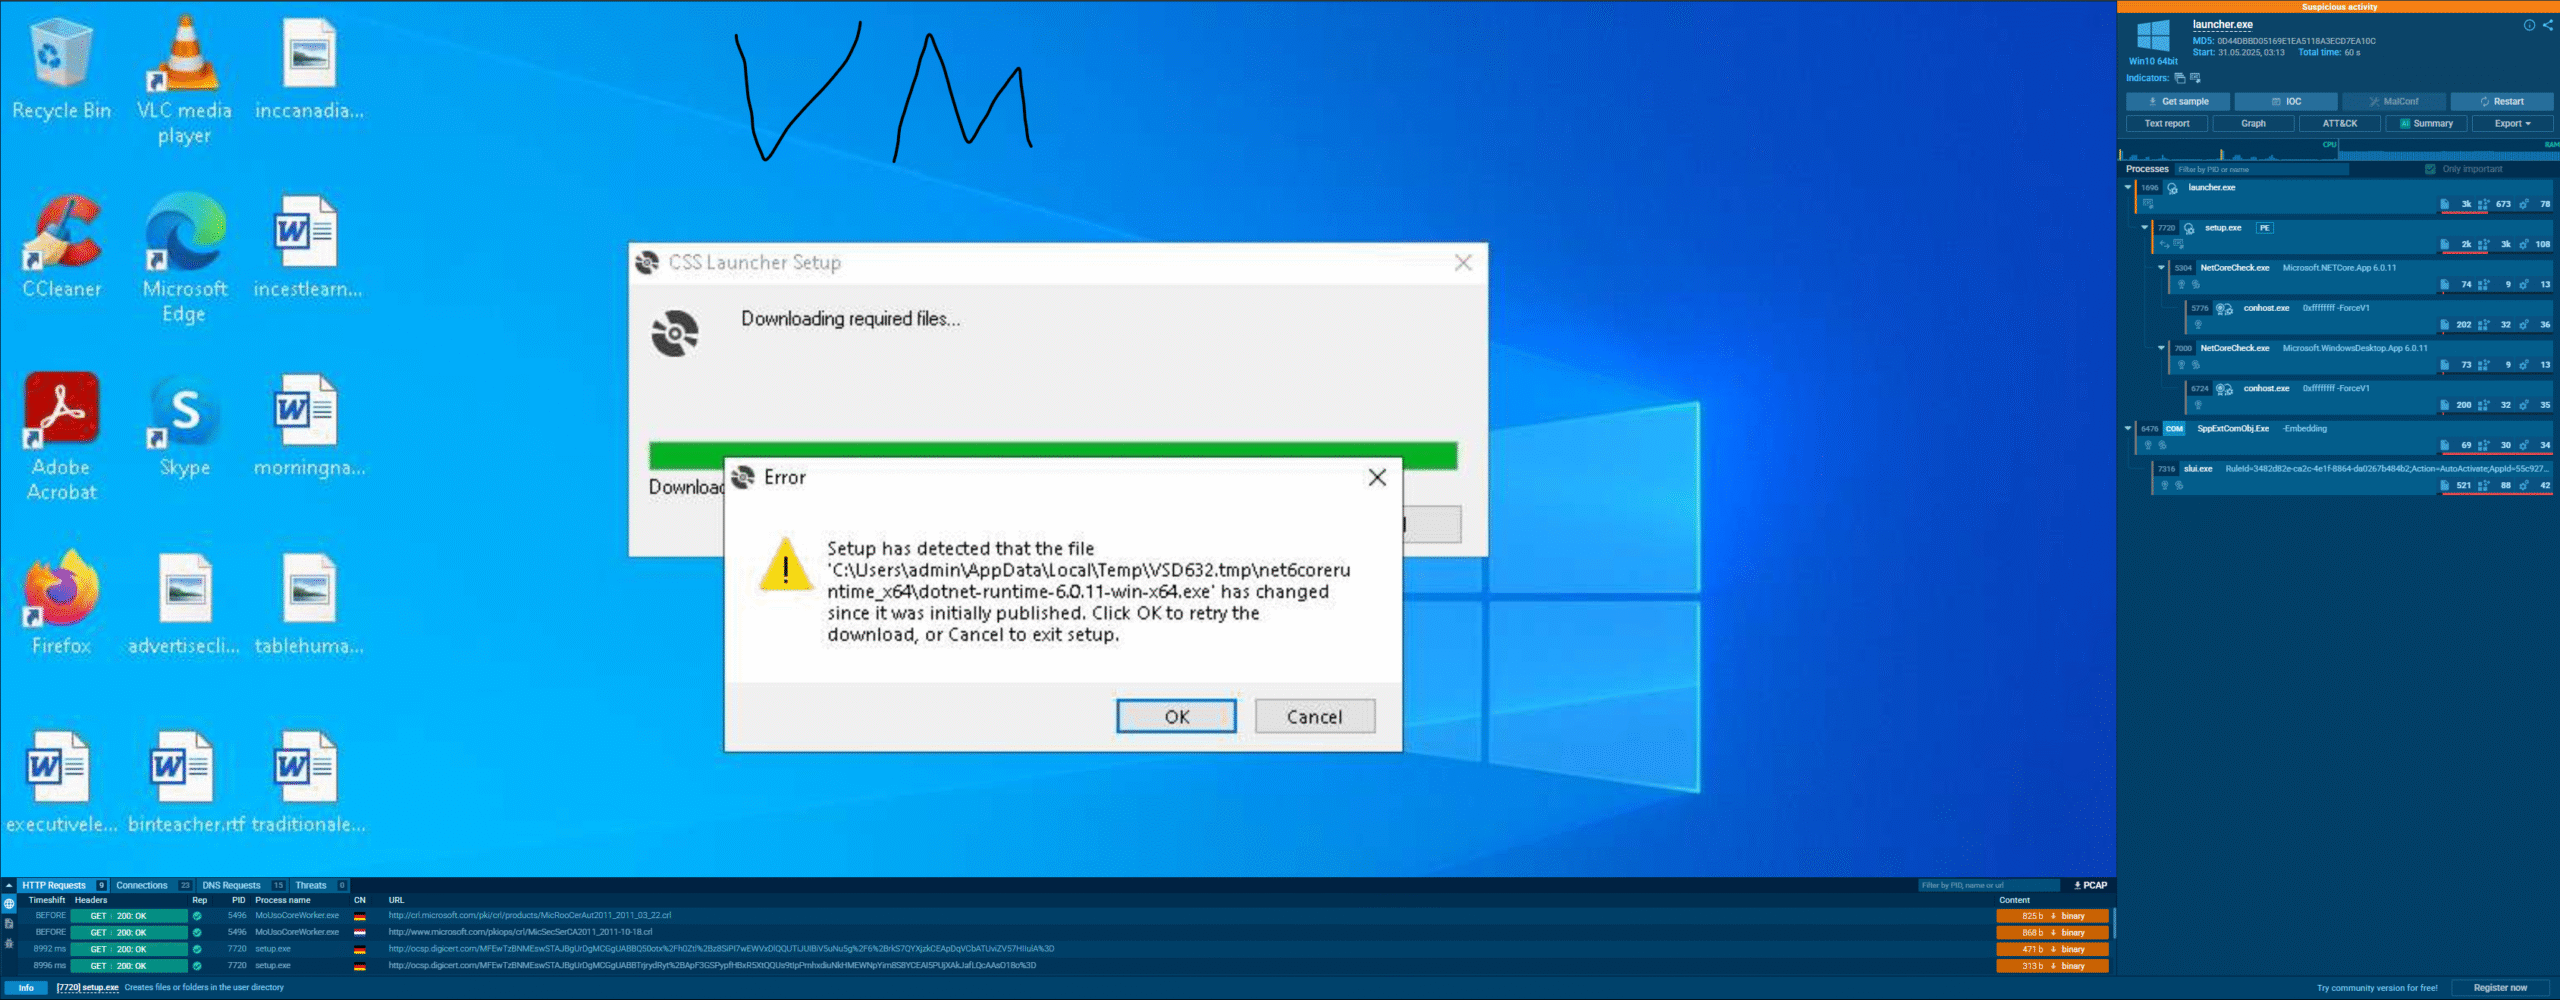
Task: Collapse the setup.exe process node
Action: point(2144,228)
